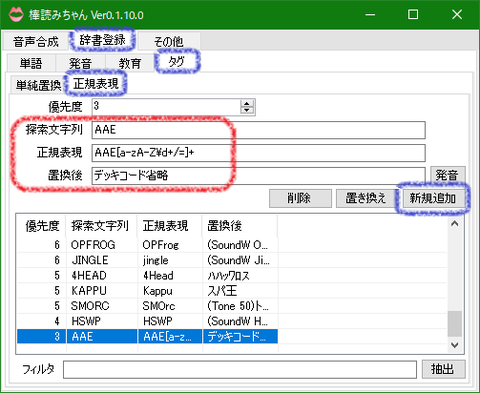Sort the list by the 優先度 column header
This screenshot has width=480, height=393.
pos(41,226)
